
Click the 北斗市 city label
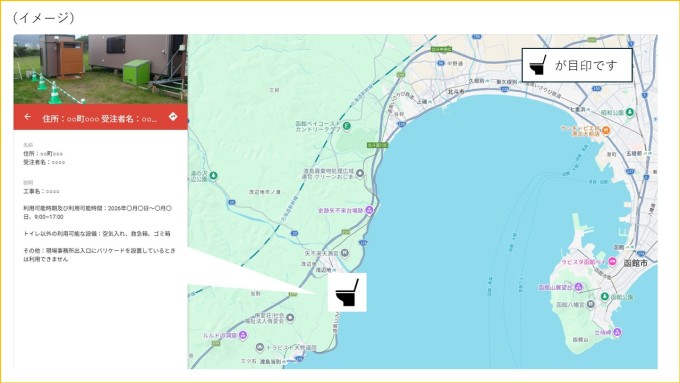(455, 92)
